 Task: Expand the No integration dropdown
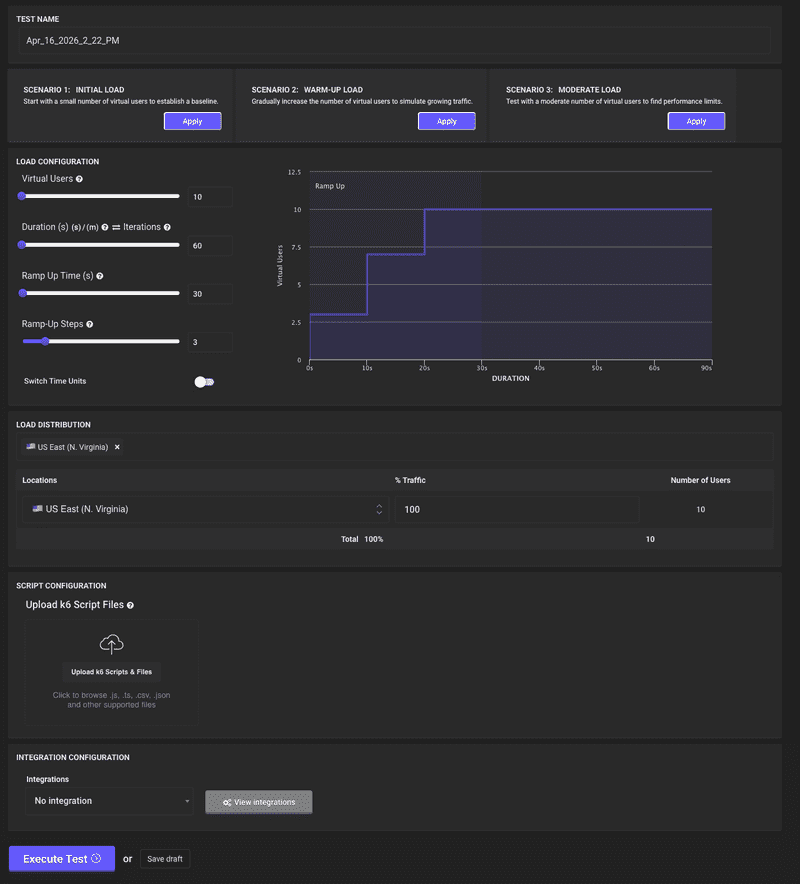tap(110, 801)
